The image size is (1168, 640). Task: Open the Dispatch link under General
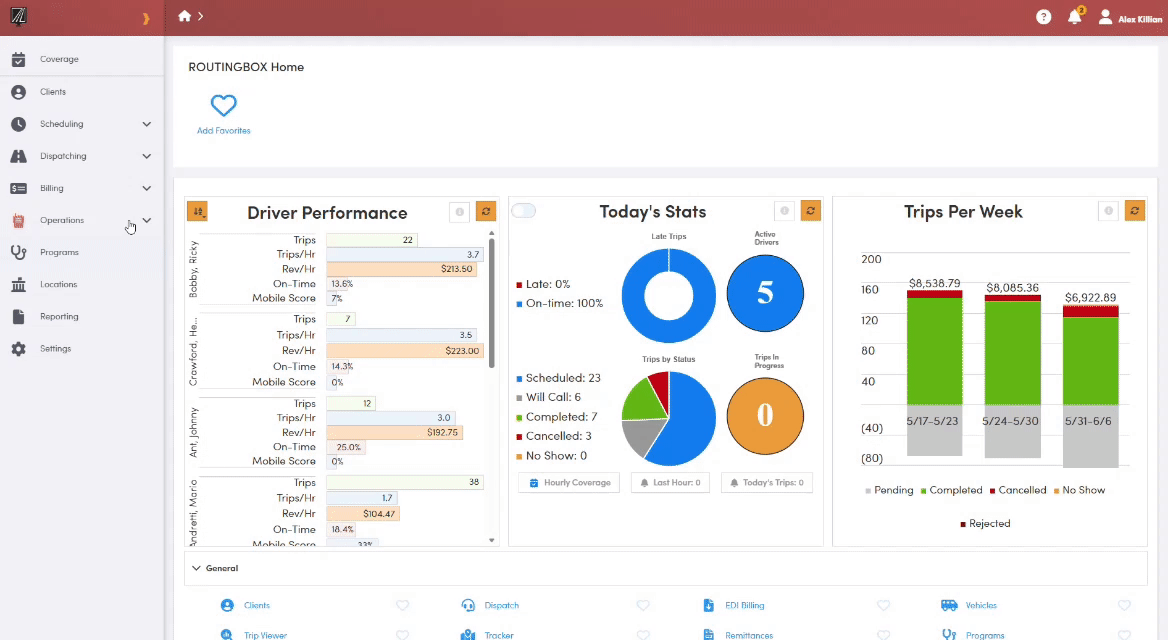501,606
